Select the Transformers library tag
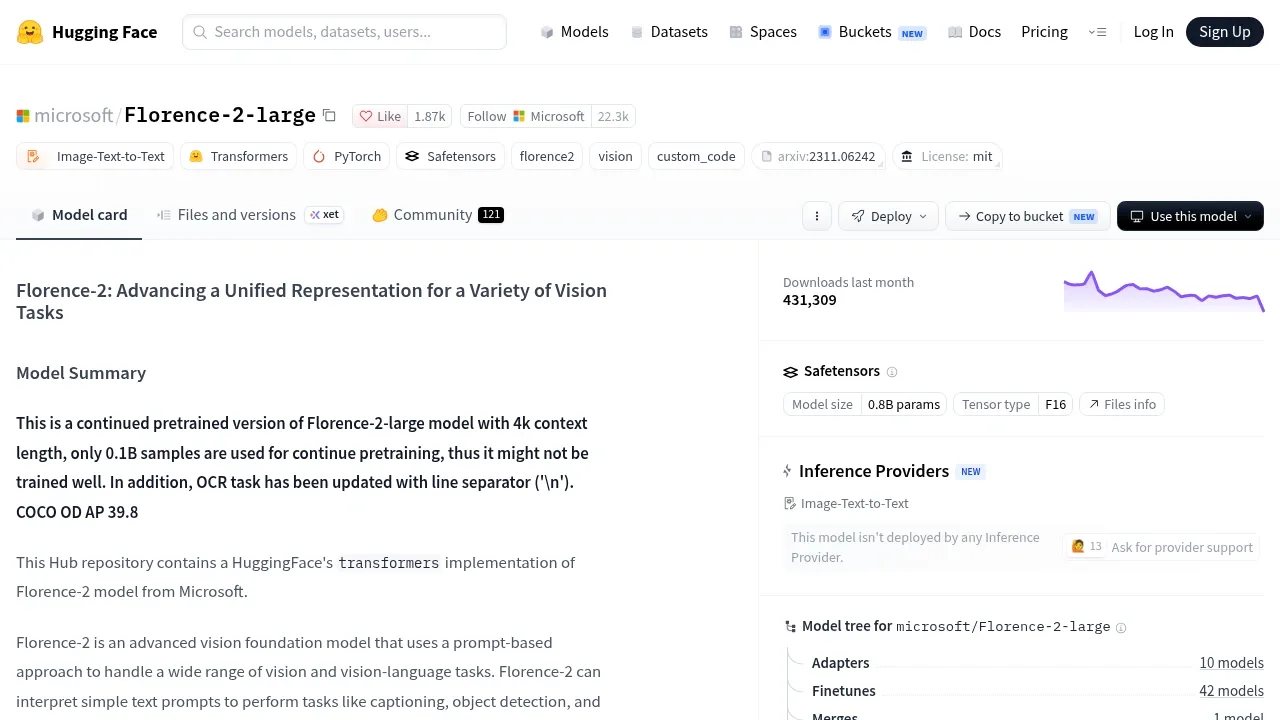Screen dimensions: 1280x720 tap(238, 156)
